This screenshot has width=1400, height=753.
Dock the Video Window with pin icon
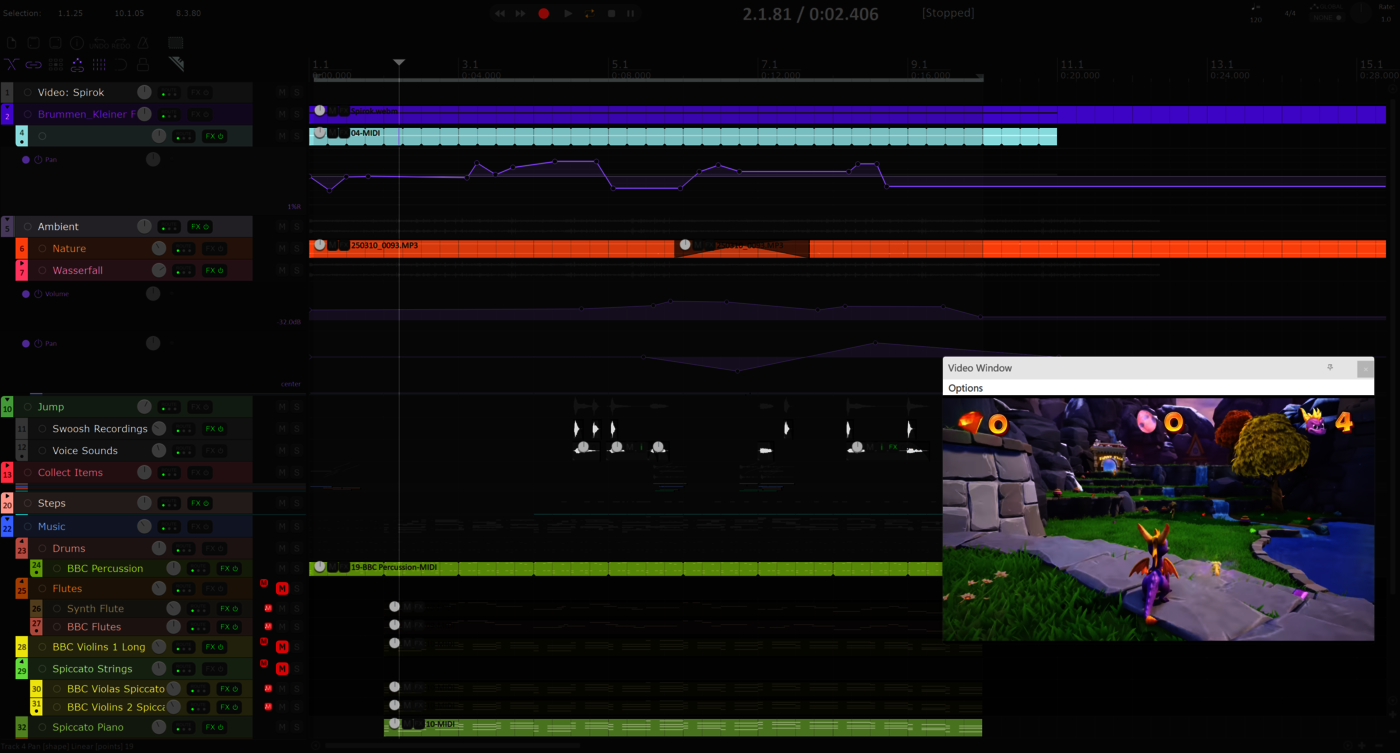click(x=1330, y=368)
